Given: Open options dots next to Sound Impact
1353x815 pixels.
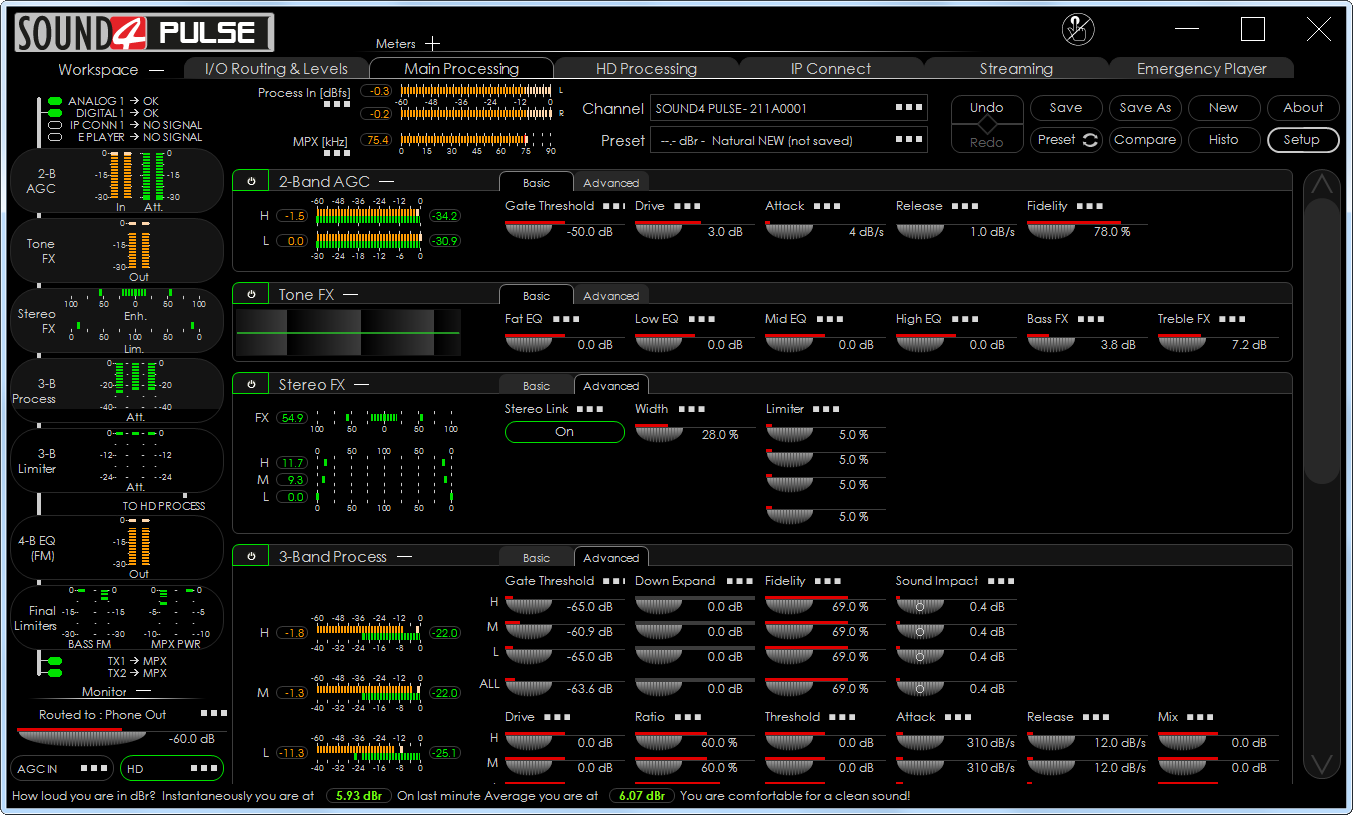Looking at the screenshot, I should 1001,581.
